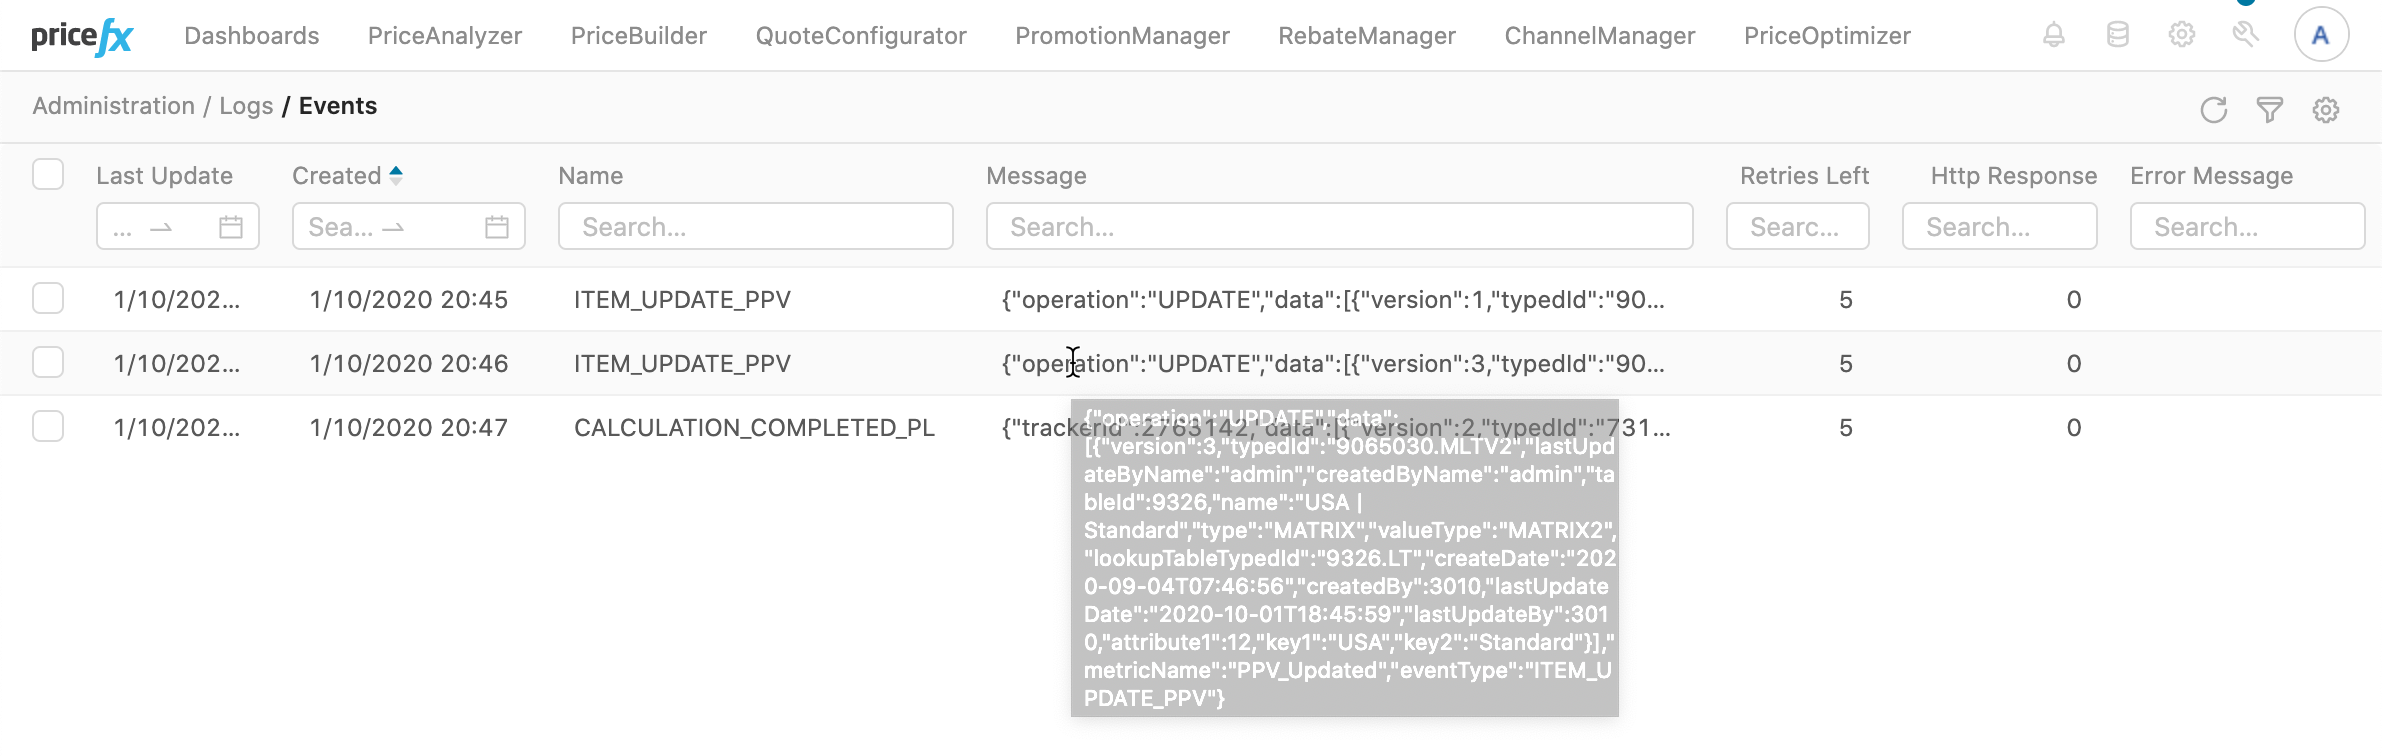The image size is (2382, 756).
Task: Open the PriceAnalyzer menu
Action: point(444,36)
